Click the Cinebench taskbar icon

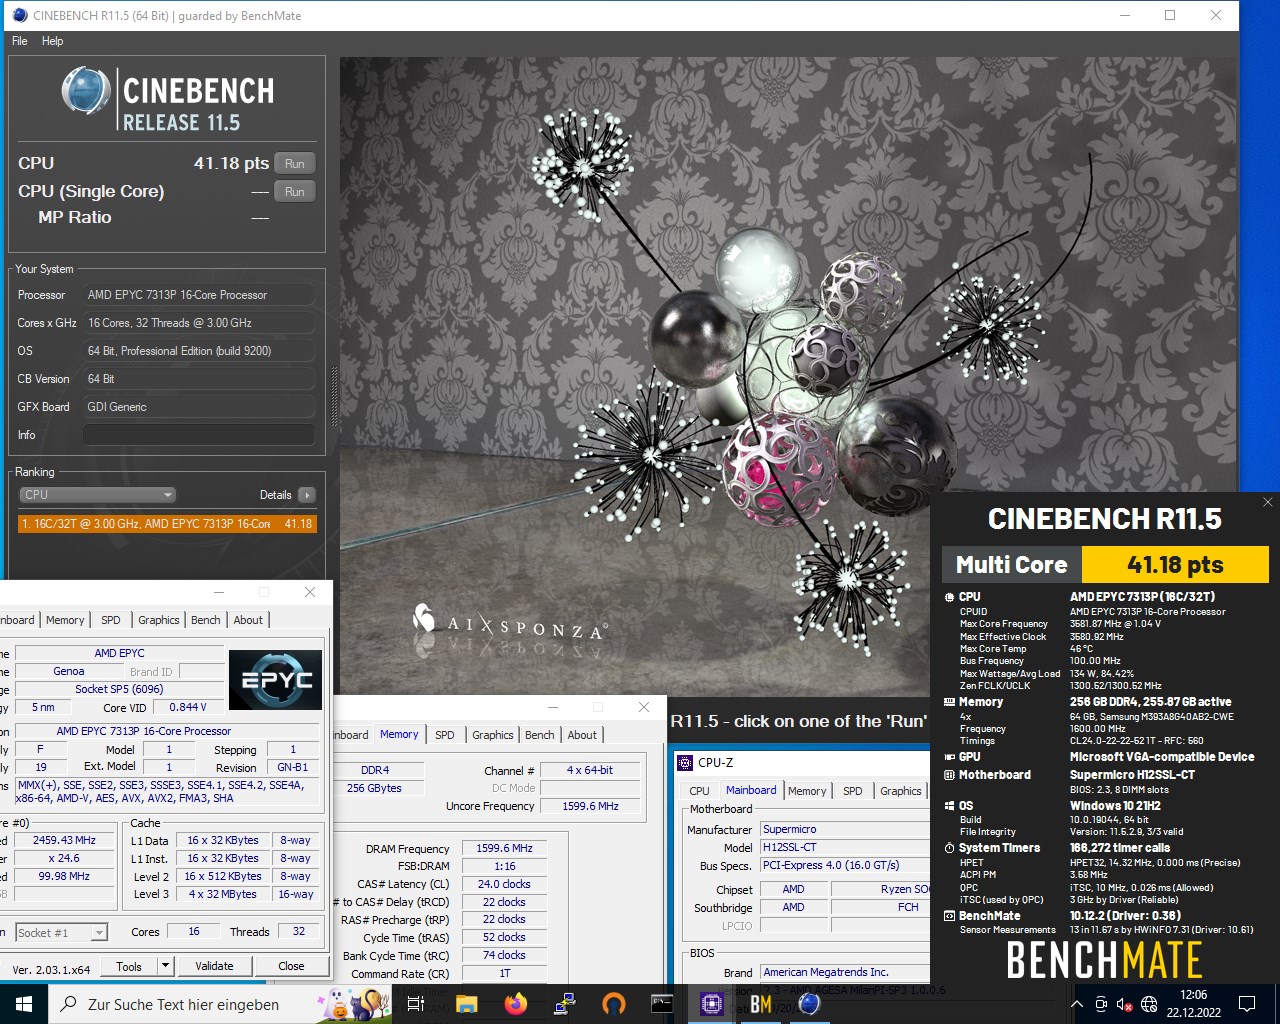(x=810, y=1004)
